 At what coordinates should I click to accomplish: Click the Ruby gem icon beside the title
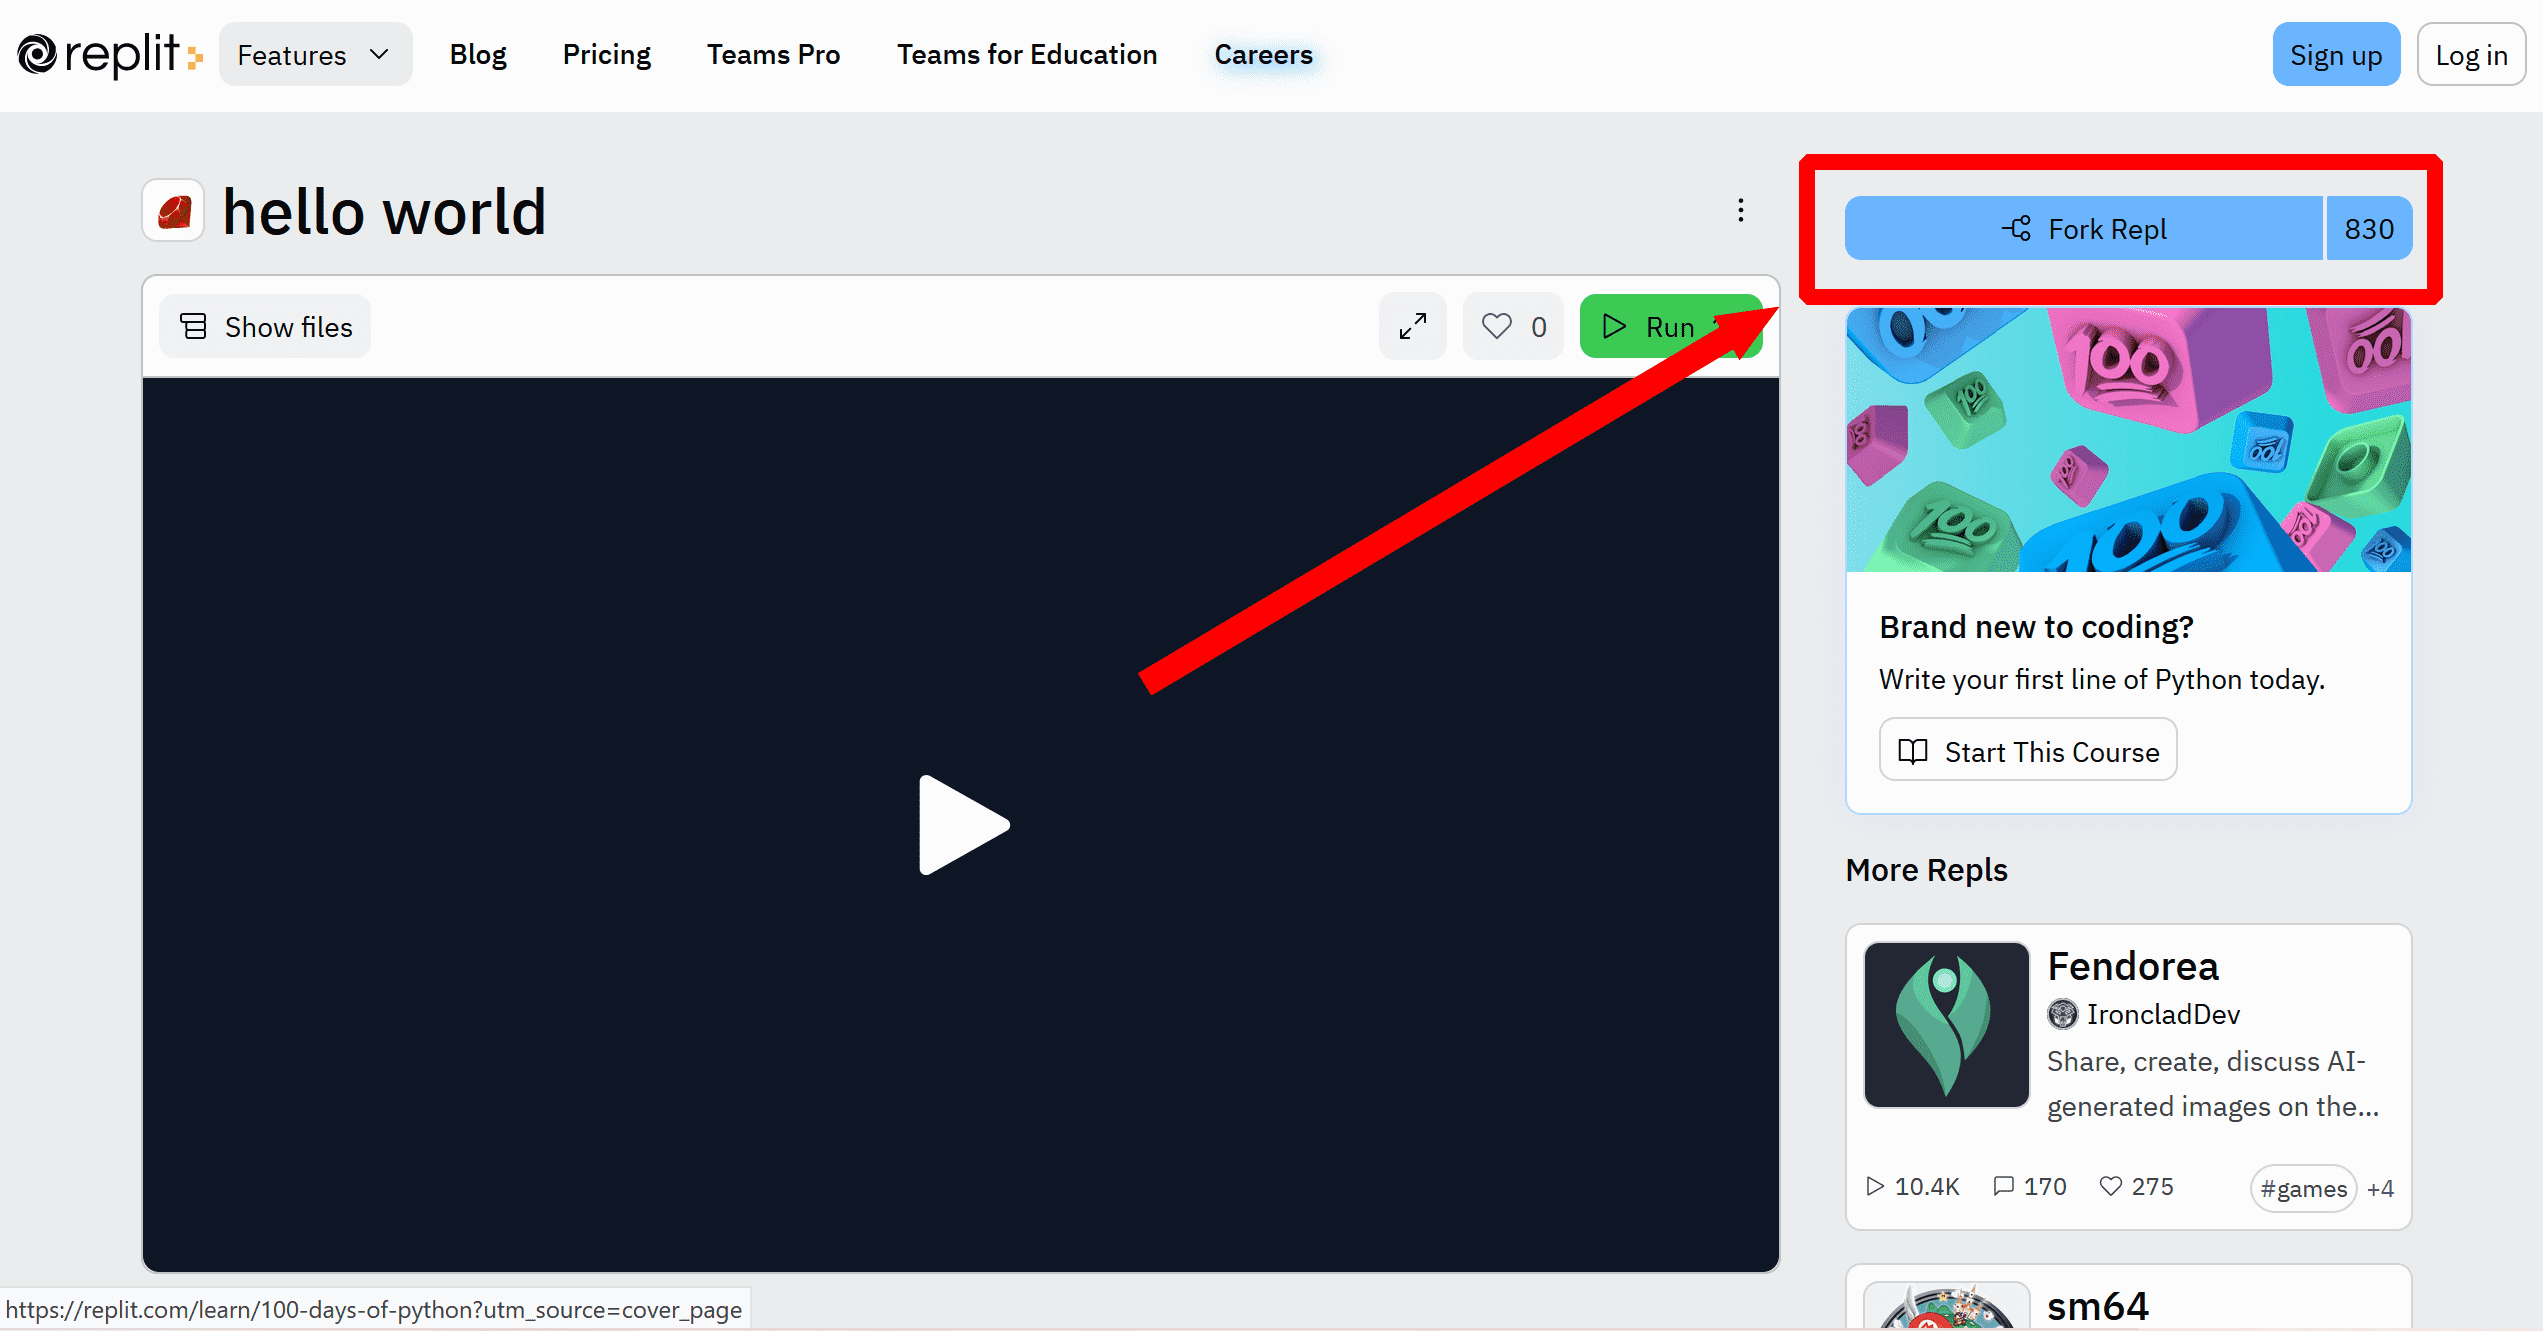click(174, 211)
